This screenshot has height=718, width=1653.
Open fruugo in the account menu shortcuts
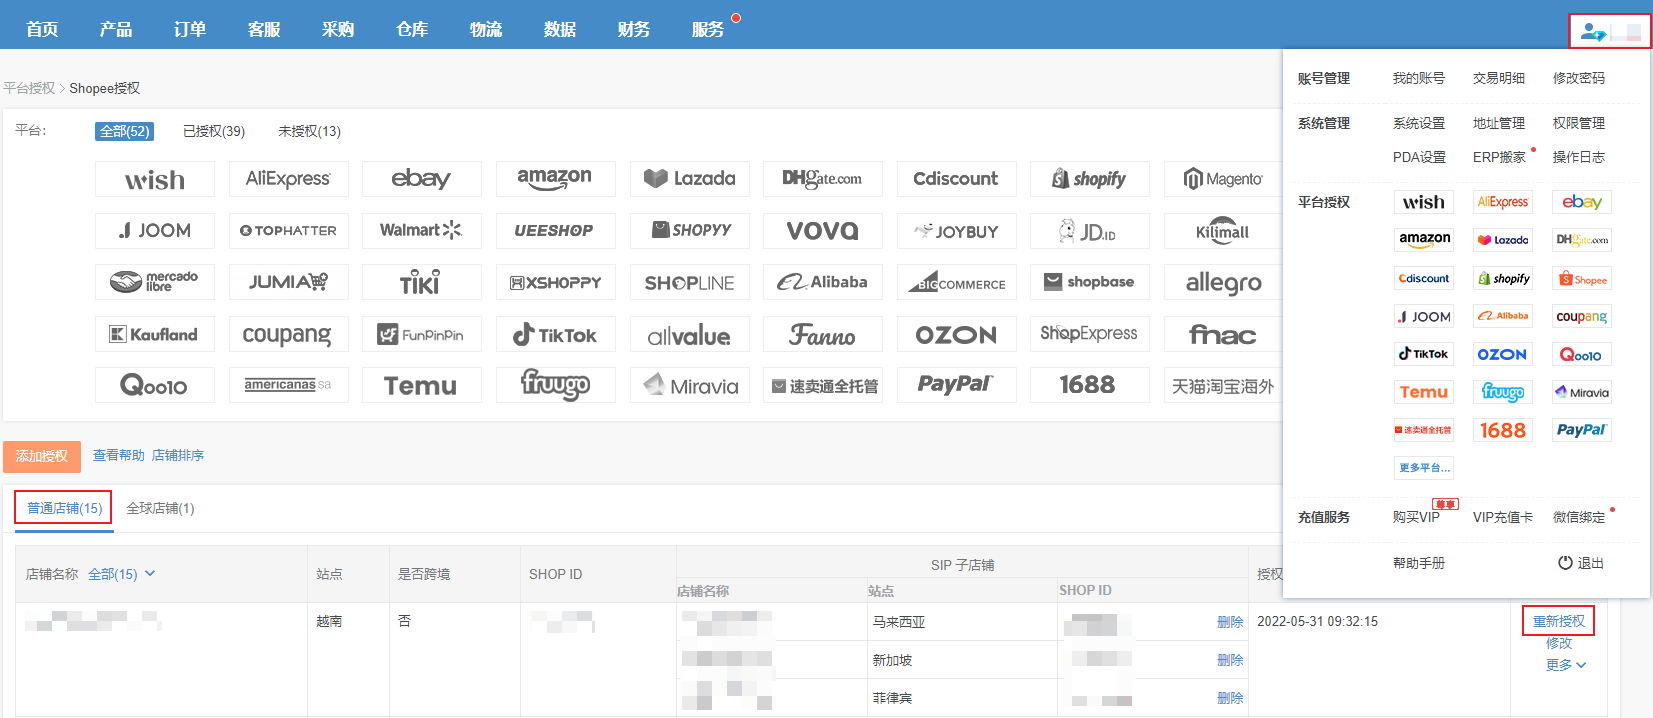(x=1502, y=392)
